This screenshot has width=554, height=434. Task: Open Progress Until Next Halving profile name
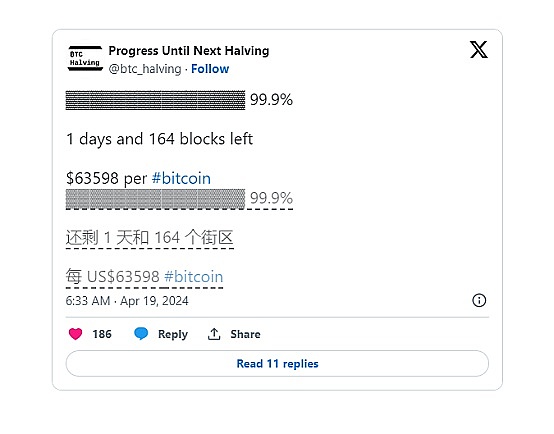pos(189,51)
